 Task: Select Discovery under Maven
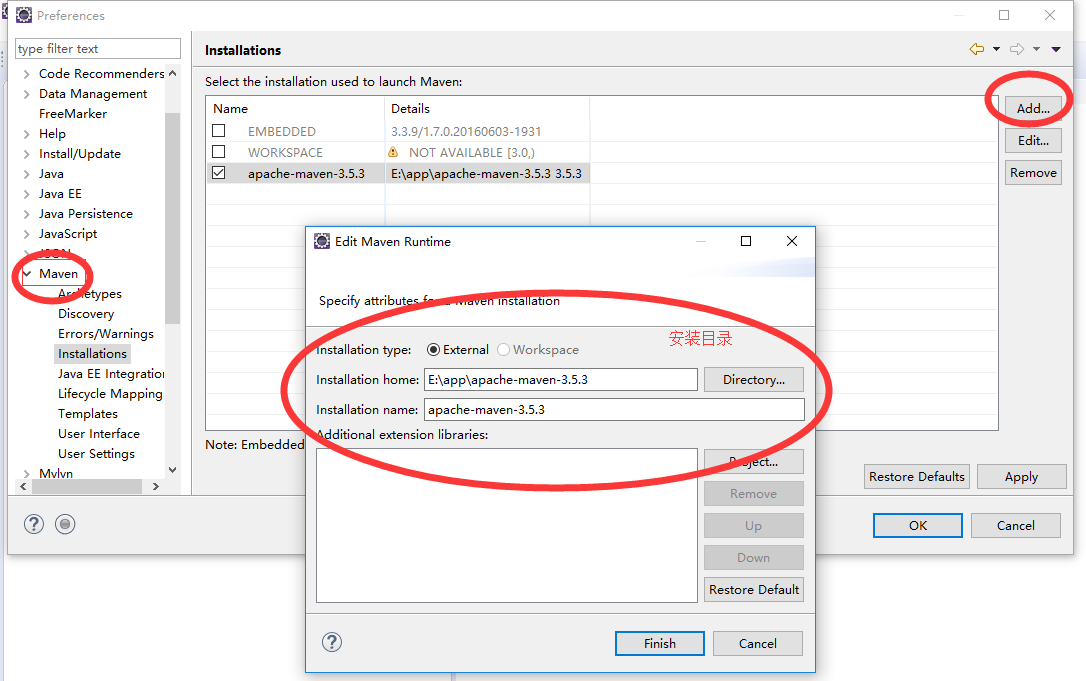[x=86, y=314]
